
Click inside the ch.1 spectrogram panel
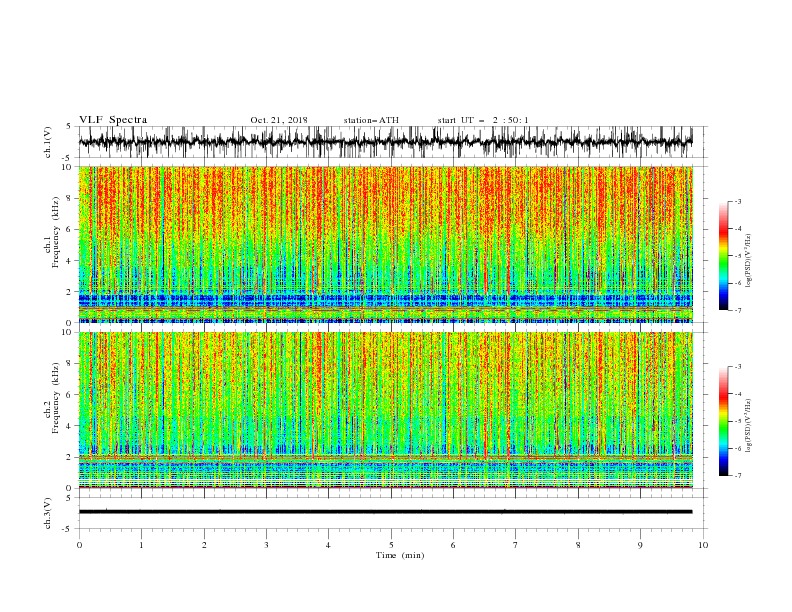(x=386, y=244)
